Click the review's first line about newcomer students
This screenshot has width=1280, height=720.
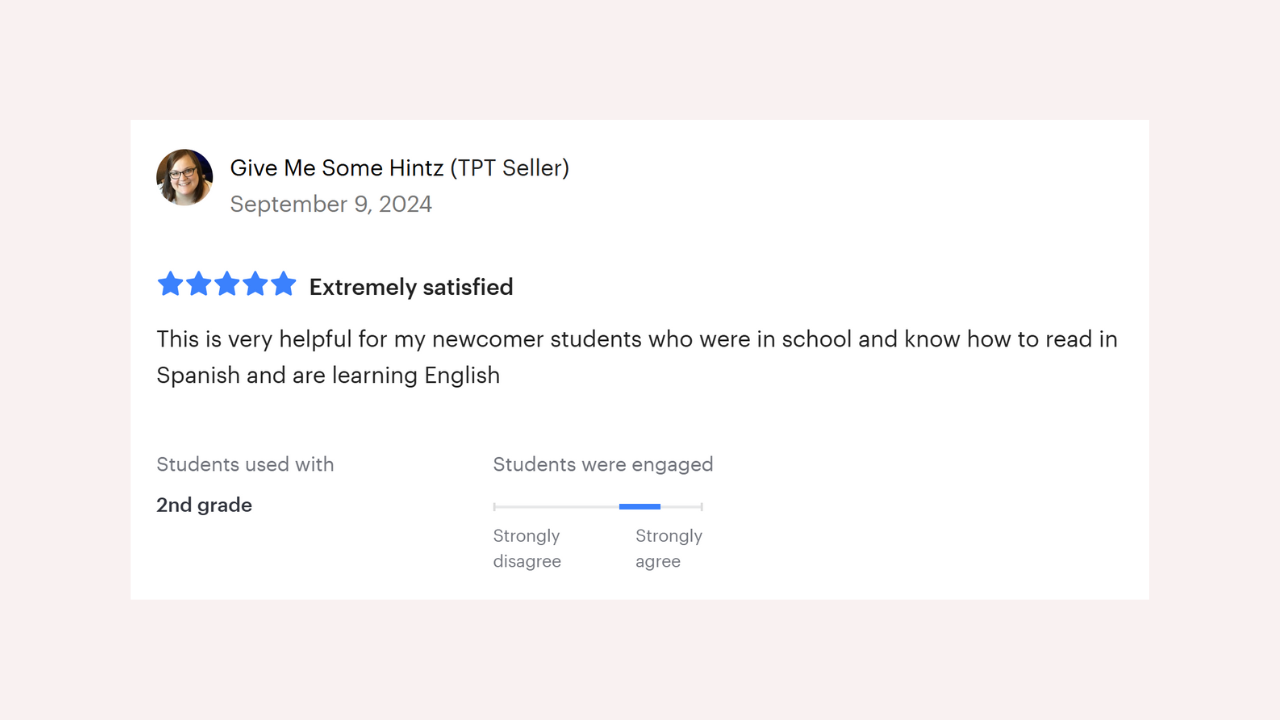[x=637, y=339]
